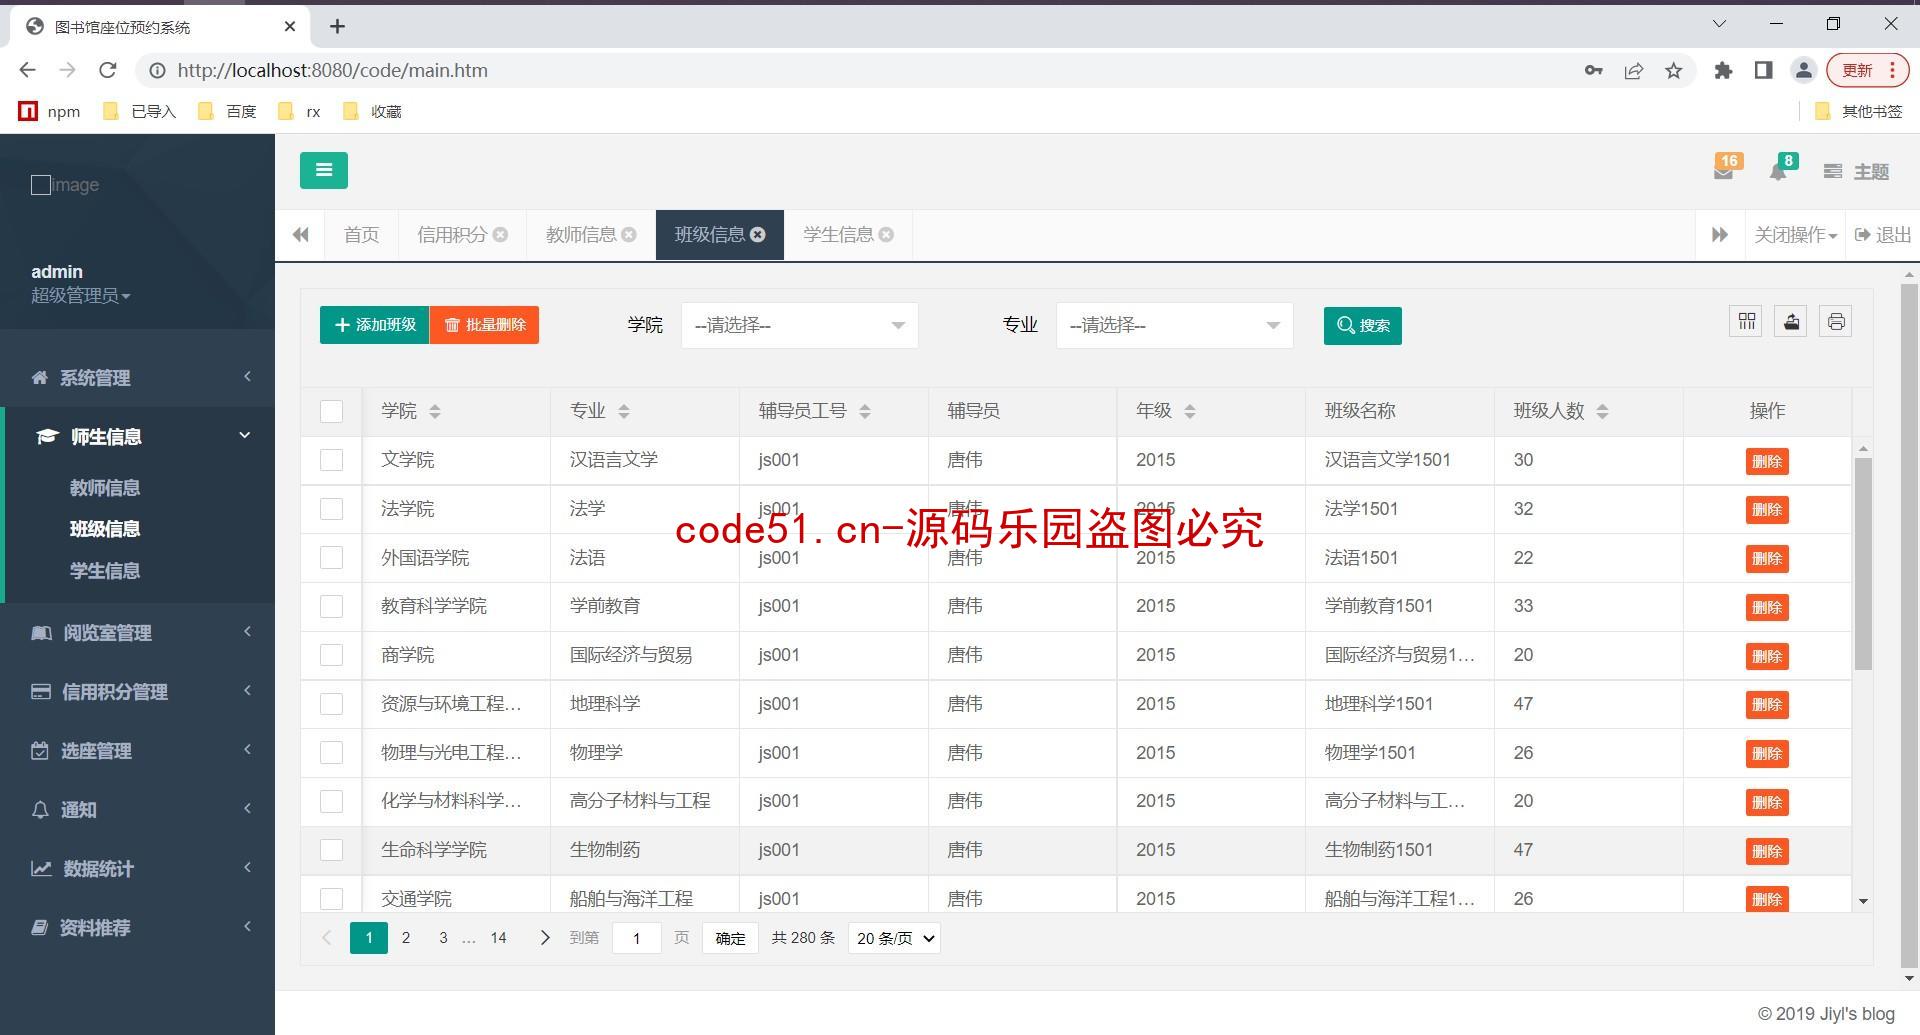This screenshot has height=1035, width=1920.
Task: Expand the 系统管理 sidebar menu
Action: pos(138,377)
